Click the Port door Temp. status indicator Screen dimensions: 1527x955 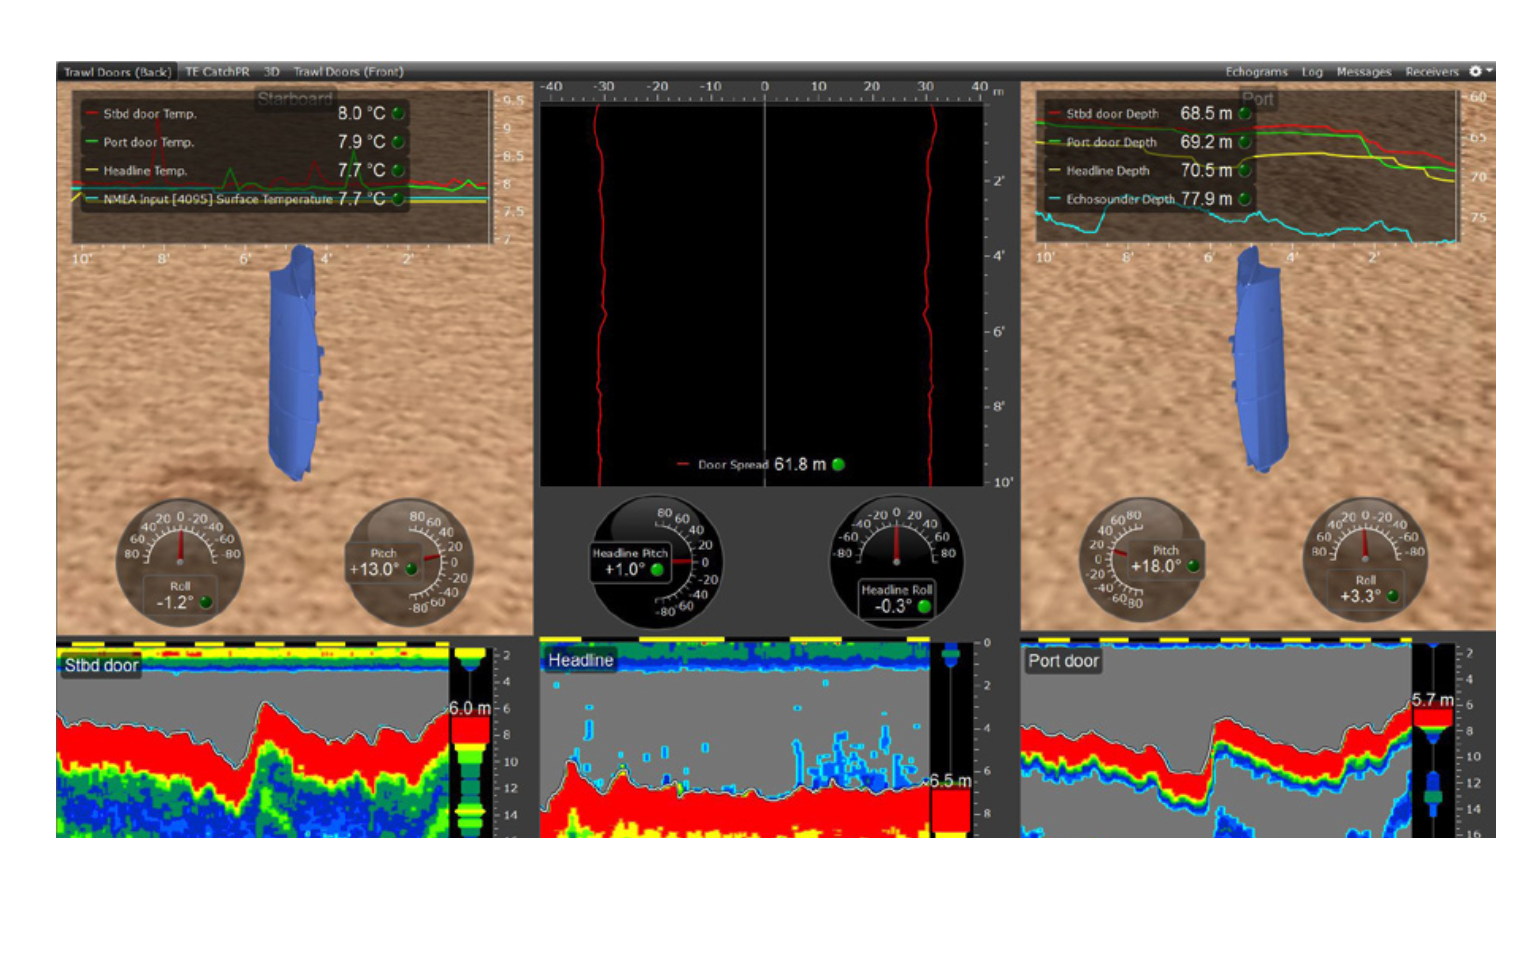(x=398, y=142)
